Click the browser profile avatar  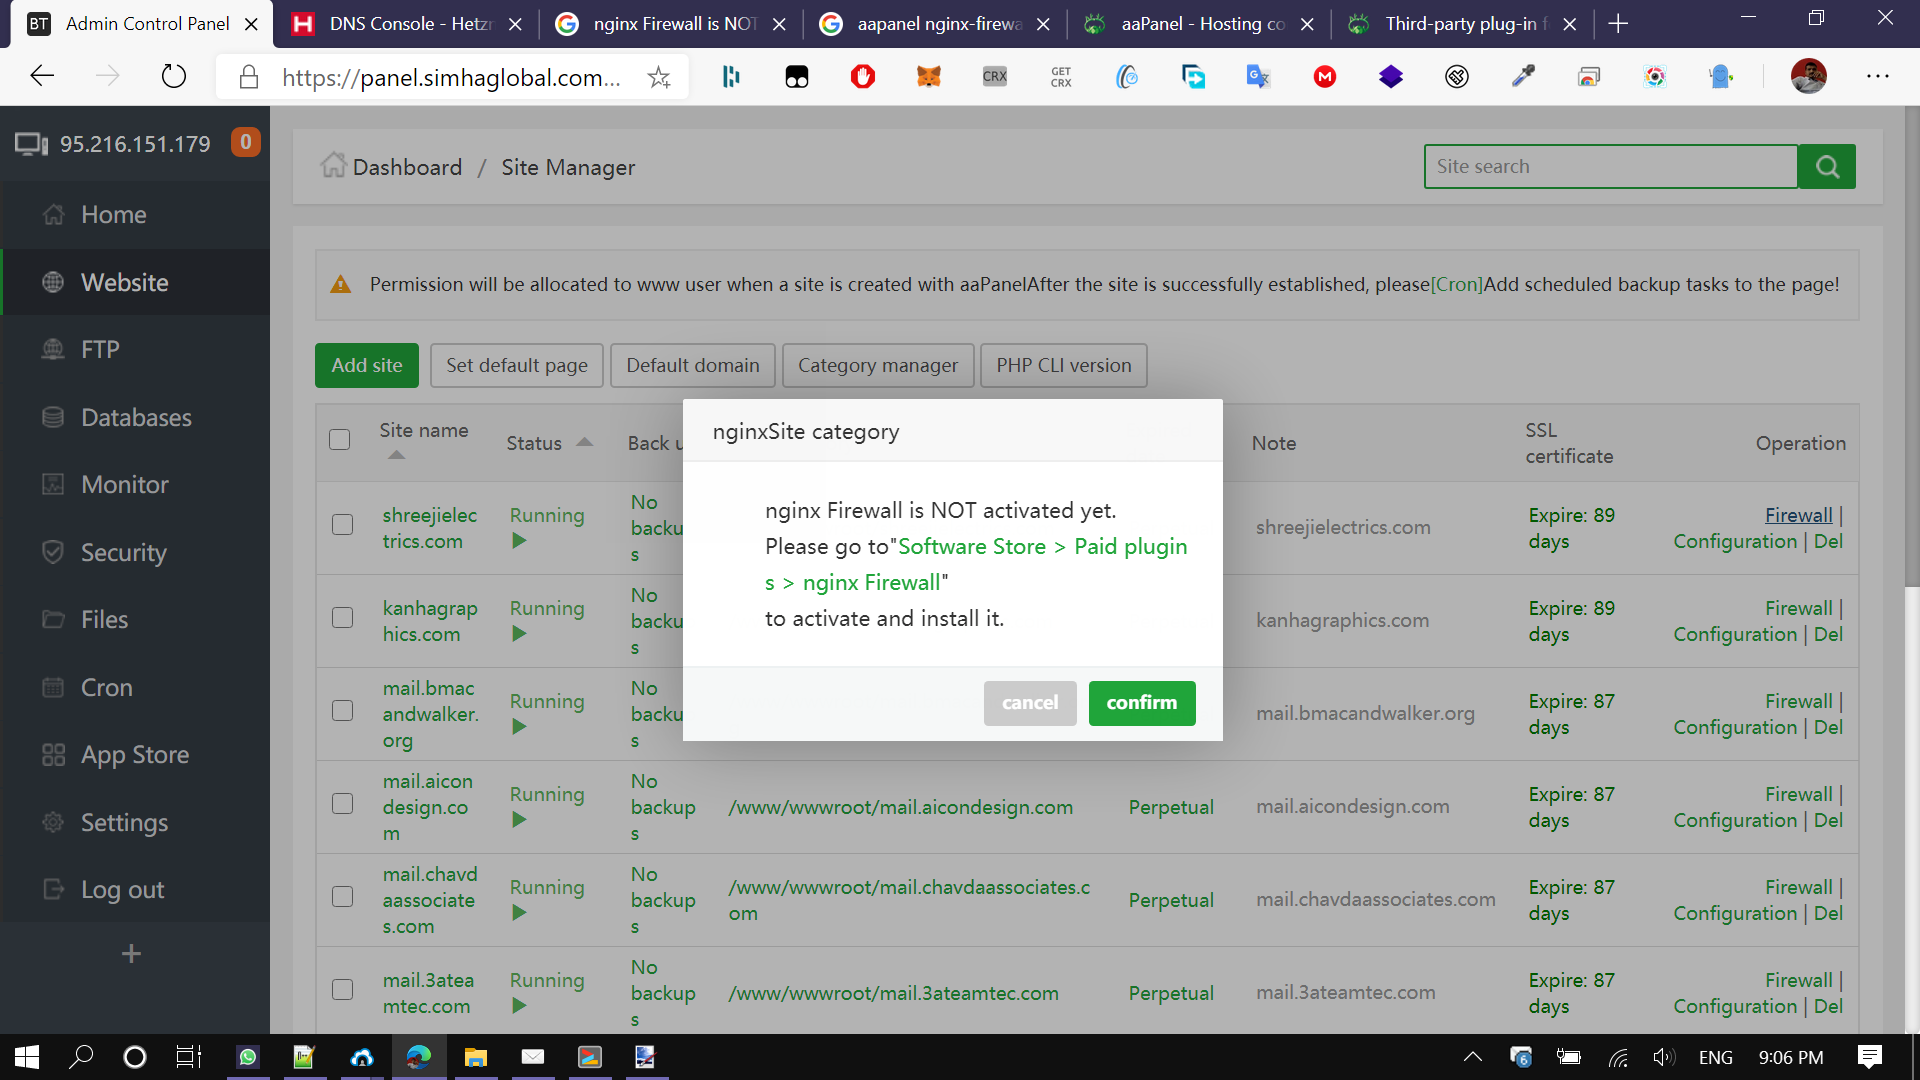coord(1808,76)
